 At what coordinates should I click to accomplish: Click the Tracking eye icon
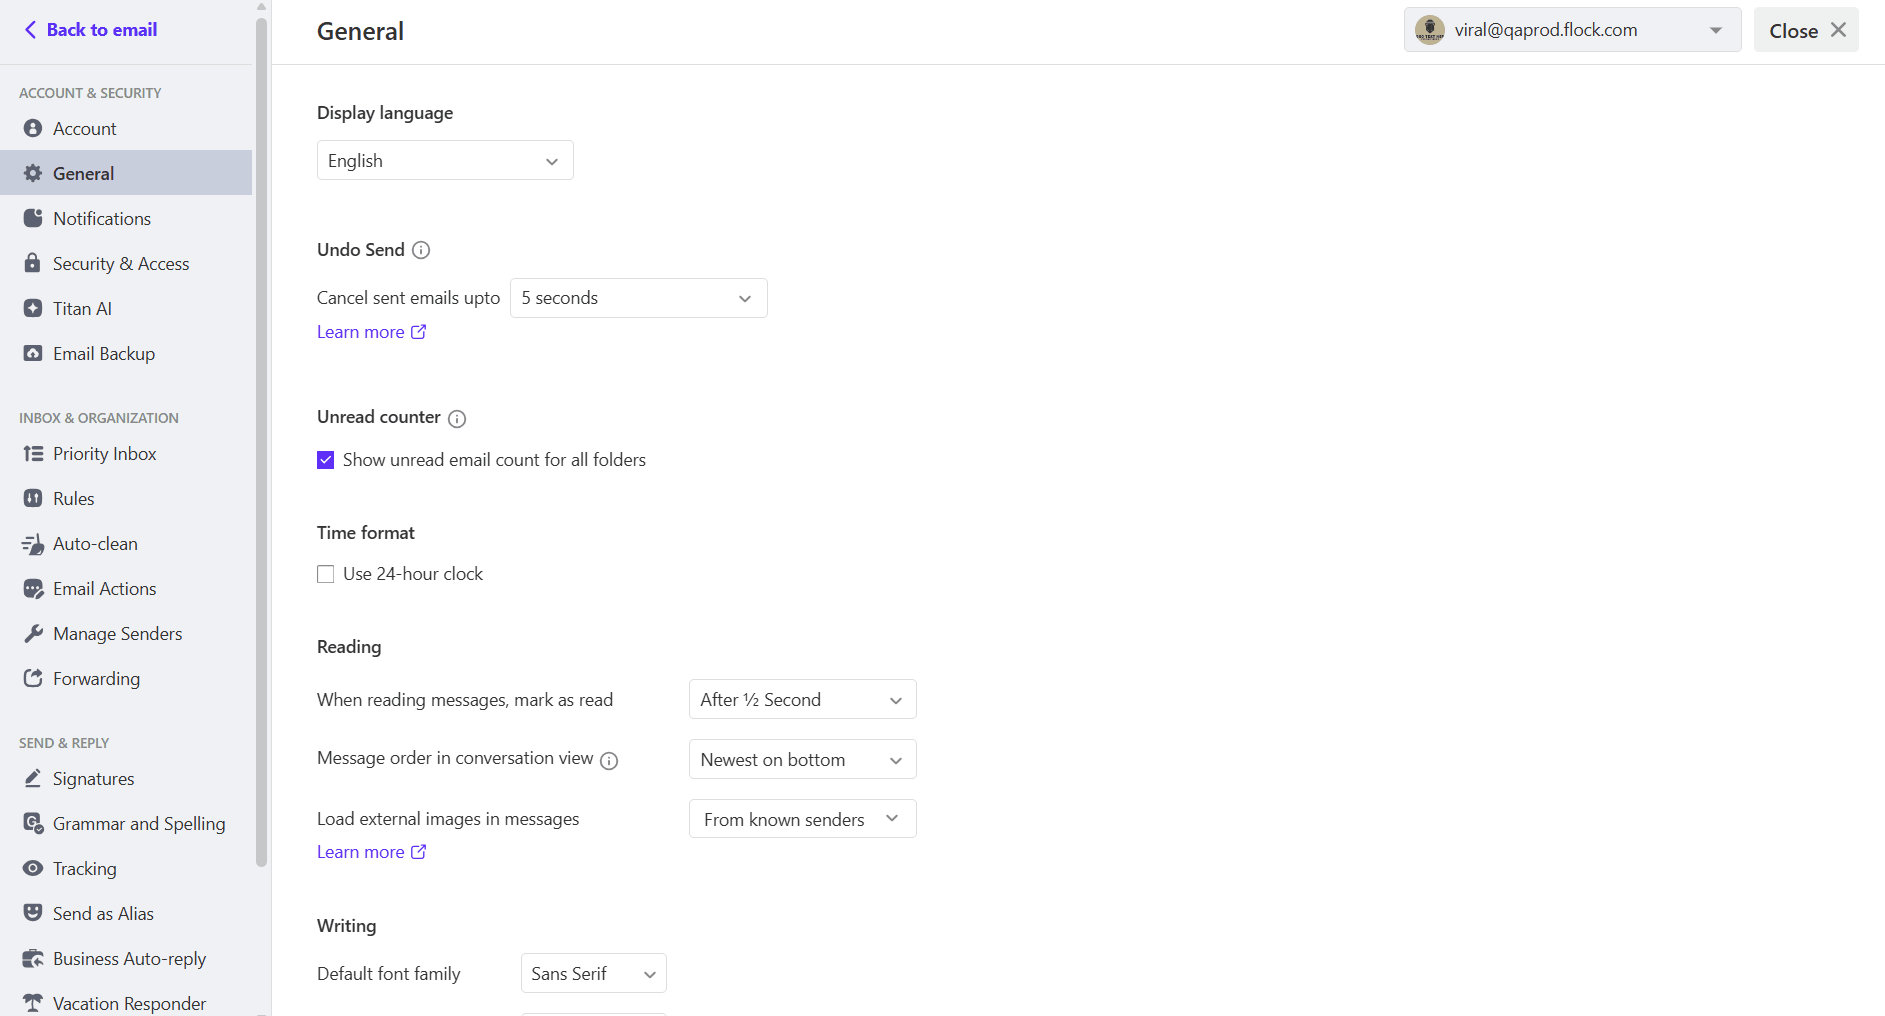[x=33, y=868]
